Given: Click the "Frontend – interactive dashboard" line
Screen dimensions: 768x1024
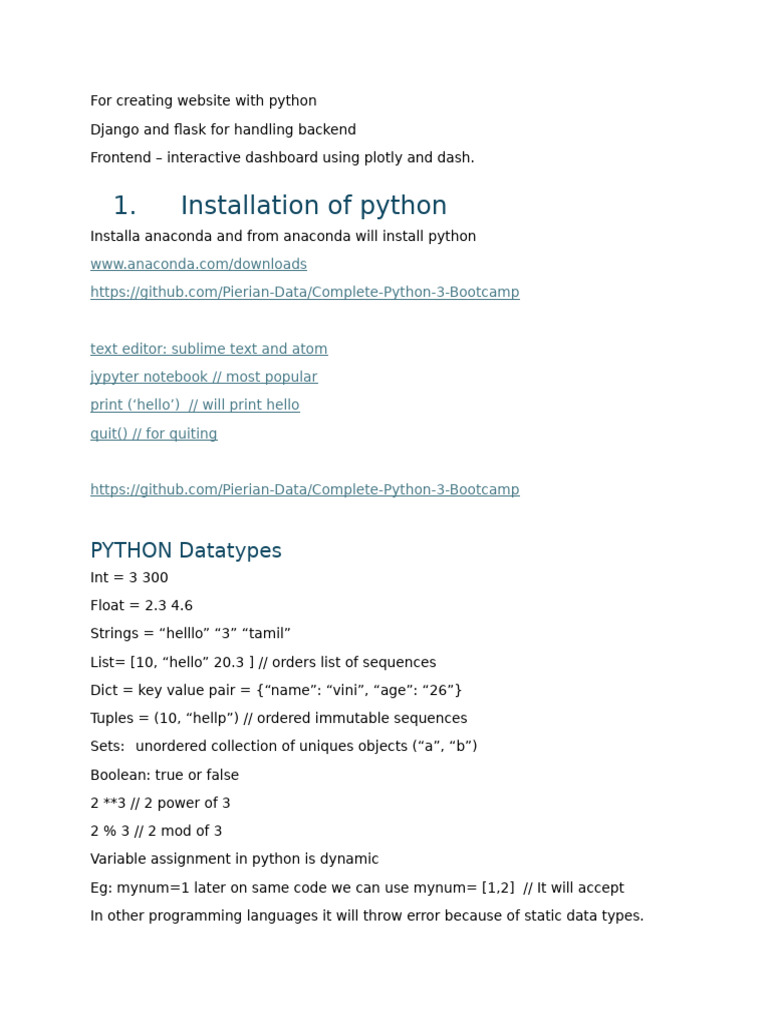Looking at the screenshot, I should pos(282,158).
